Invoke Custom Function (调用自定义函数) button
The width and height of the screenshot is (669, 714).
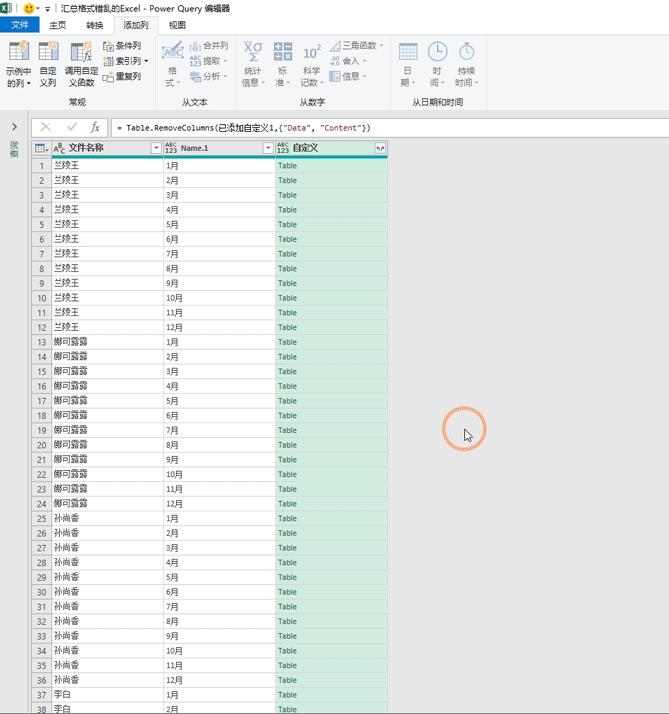(82, 64)
